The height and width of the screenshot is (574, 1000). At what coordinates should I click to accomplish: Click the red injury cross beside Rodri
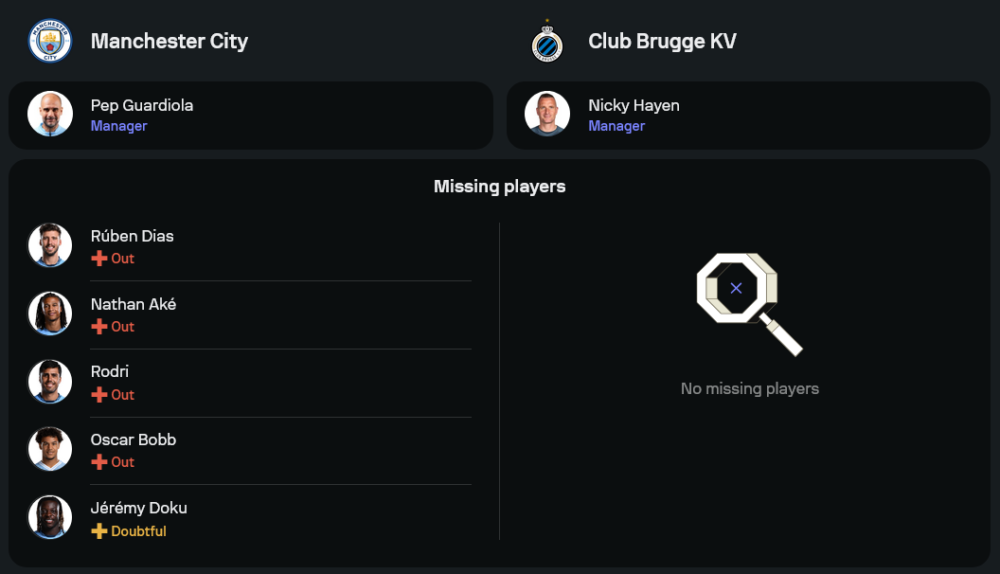pos(99,395)
